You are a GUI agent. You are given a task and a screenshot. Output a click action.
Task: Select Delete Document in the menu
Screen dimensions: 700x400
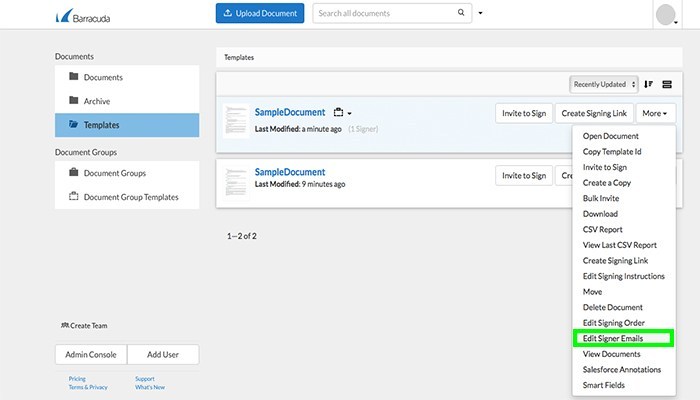coord(613,307)
